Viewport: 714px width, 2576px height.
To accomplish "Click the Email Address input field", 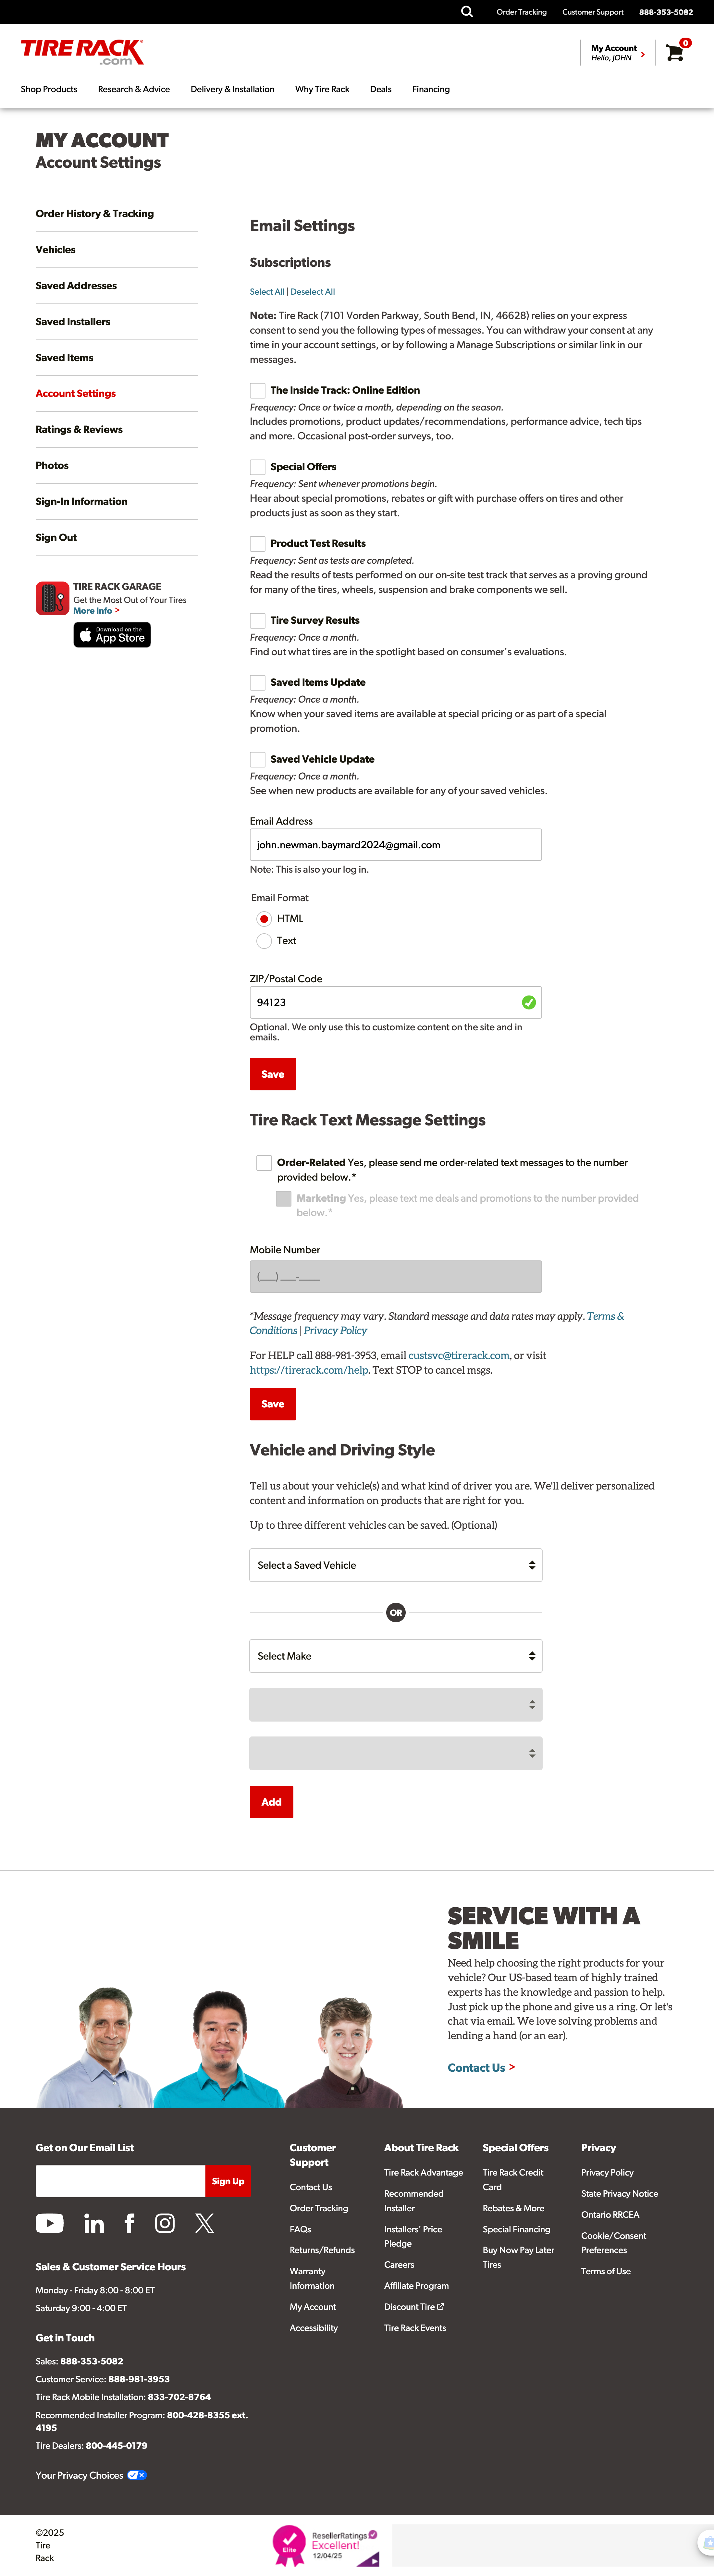I will 395,845.
